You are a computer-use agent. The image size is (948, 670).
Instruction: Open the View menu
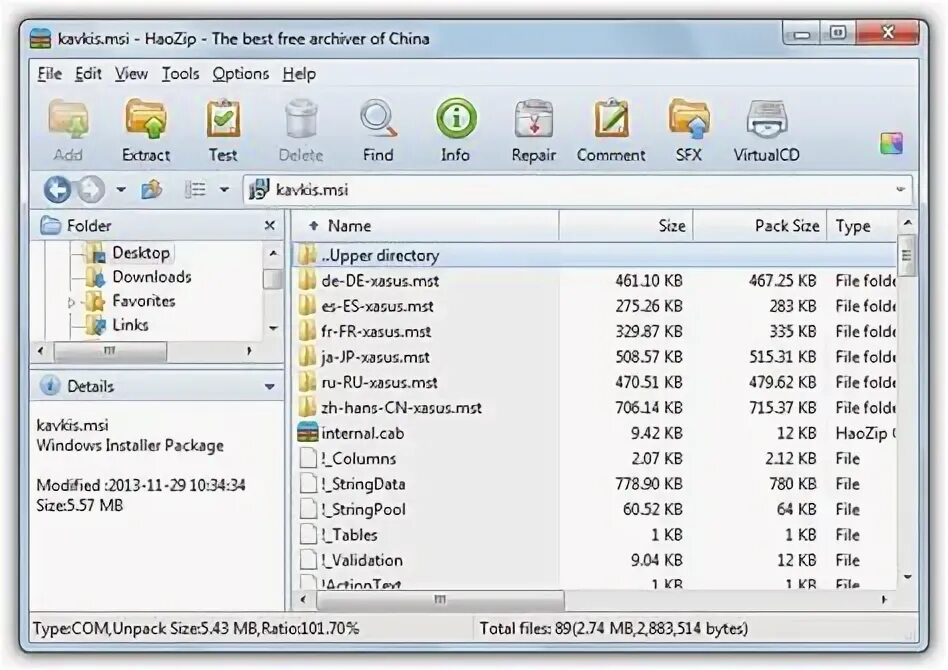pos(131,74)
